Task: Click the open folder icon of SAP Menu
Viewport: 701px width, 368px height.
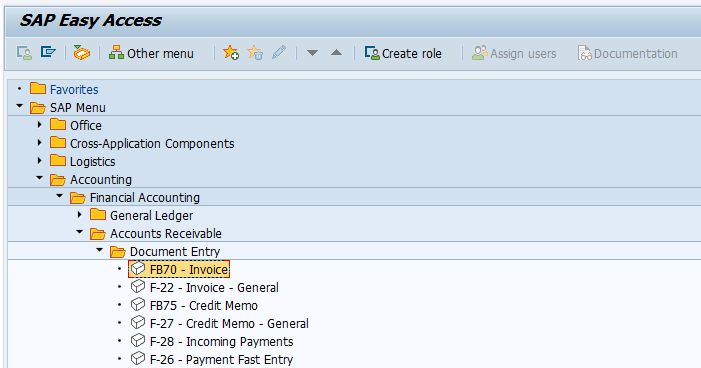Action: click(x=38, y=107)
